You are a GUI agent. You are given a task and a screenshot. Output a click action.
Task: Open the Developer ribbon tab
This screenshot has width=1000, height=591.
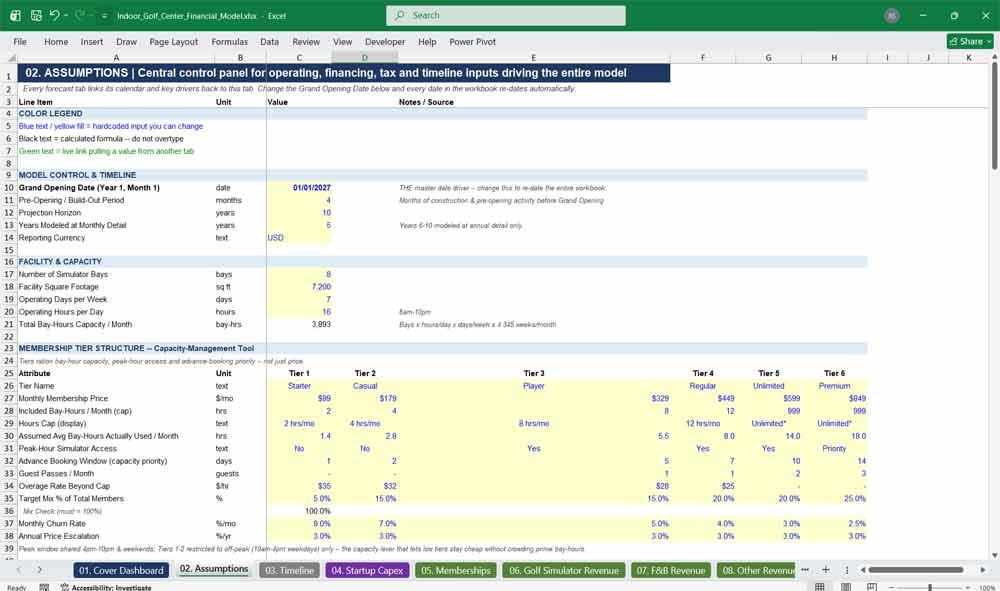385,41
